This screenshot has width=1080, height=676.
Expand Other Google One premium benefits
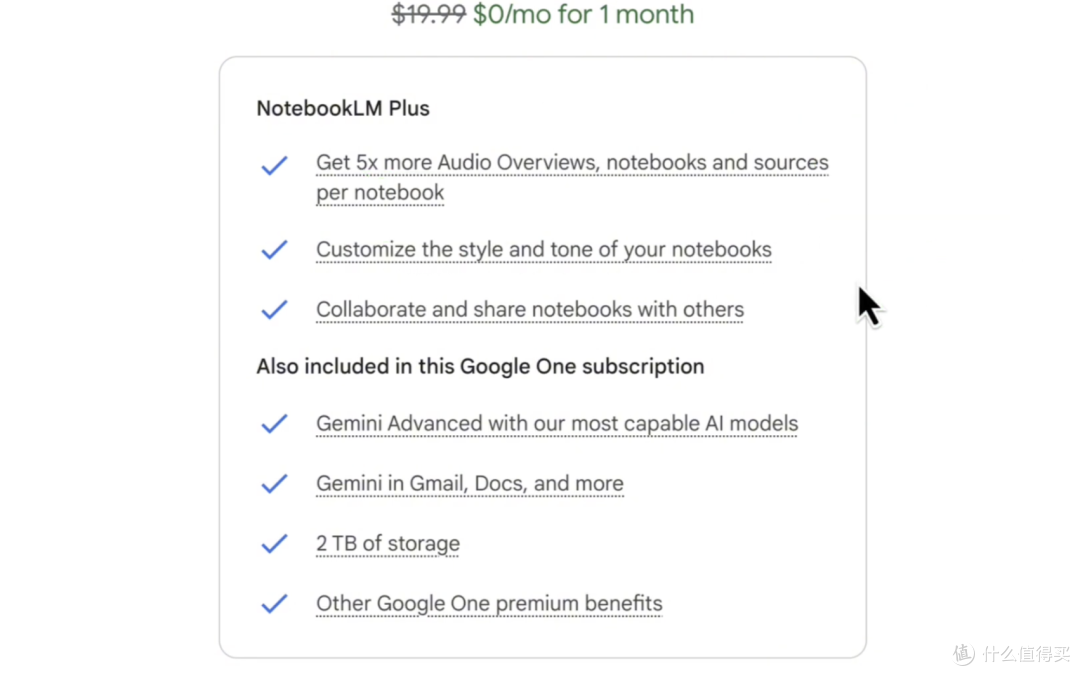click(488, 603)
